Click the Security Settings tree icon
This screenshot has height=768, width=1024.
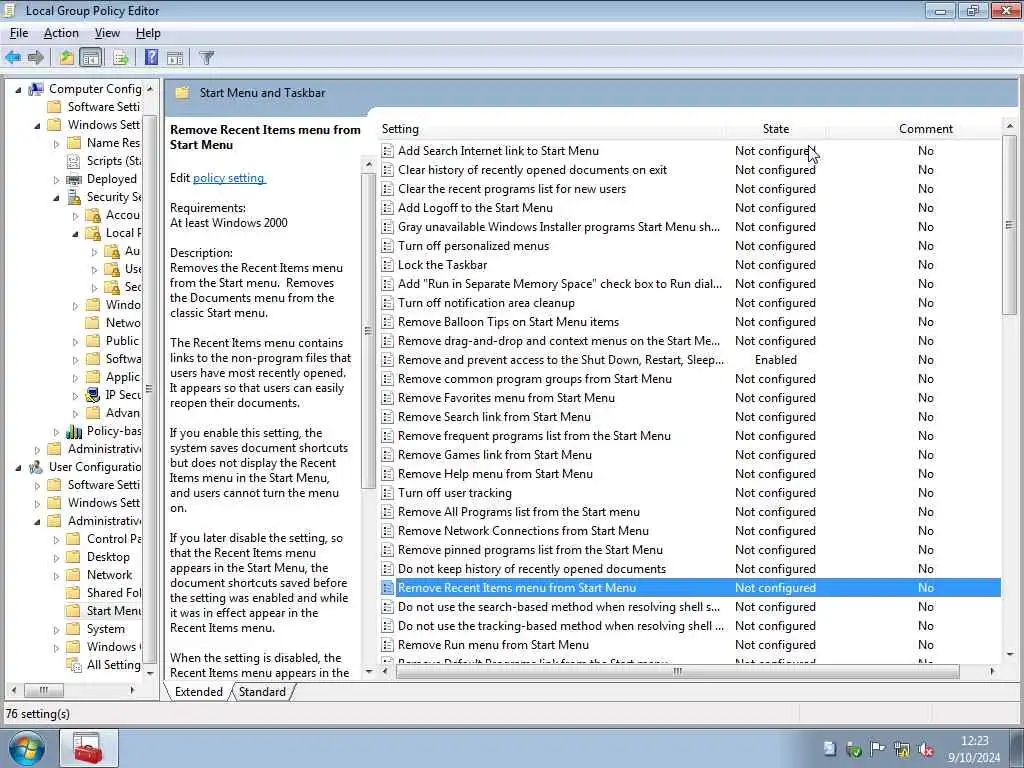74,197
